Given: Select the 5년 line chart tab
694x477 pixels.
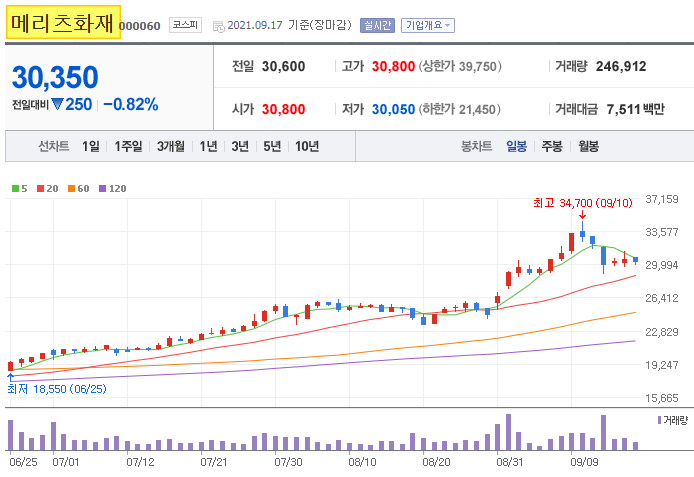Looking at the screenshot, I should click(x=272, y=146).
